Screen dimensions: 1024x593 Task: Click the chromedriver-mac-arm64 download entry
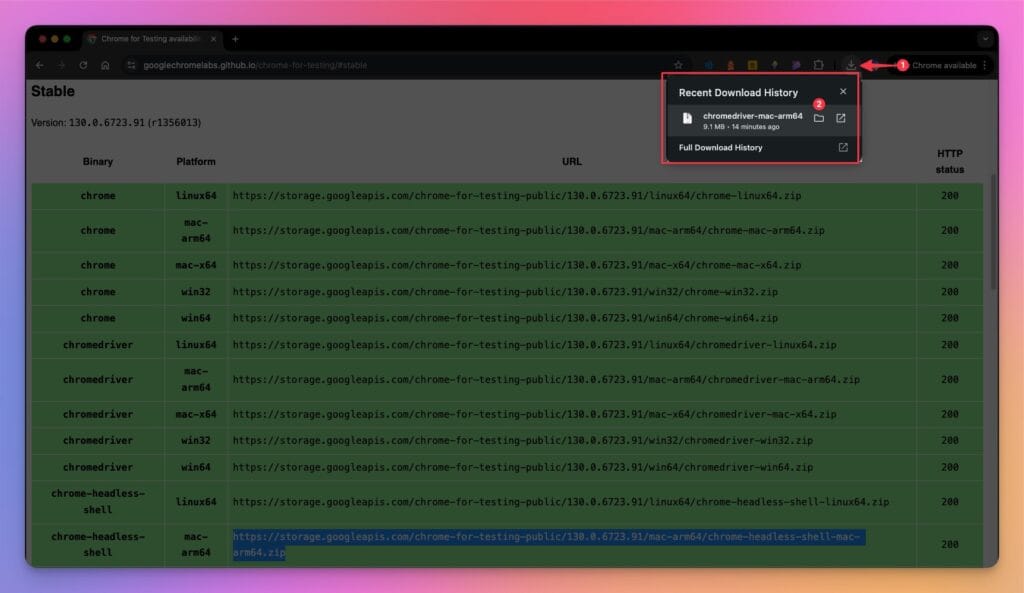pyautogui.click(x=761, y=120)
